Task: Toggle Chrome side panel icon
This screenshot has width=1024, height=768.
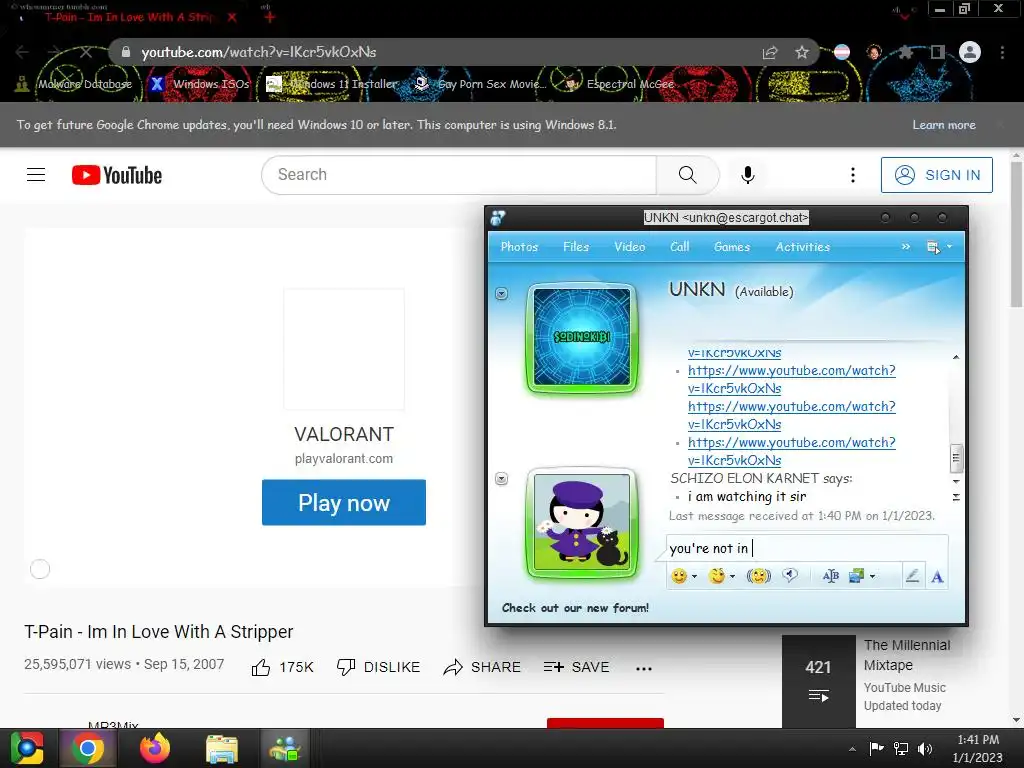Action: (x=938, y=52)
